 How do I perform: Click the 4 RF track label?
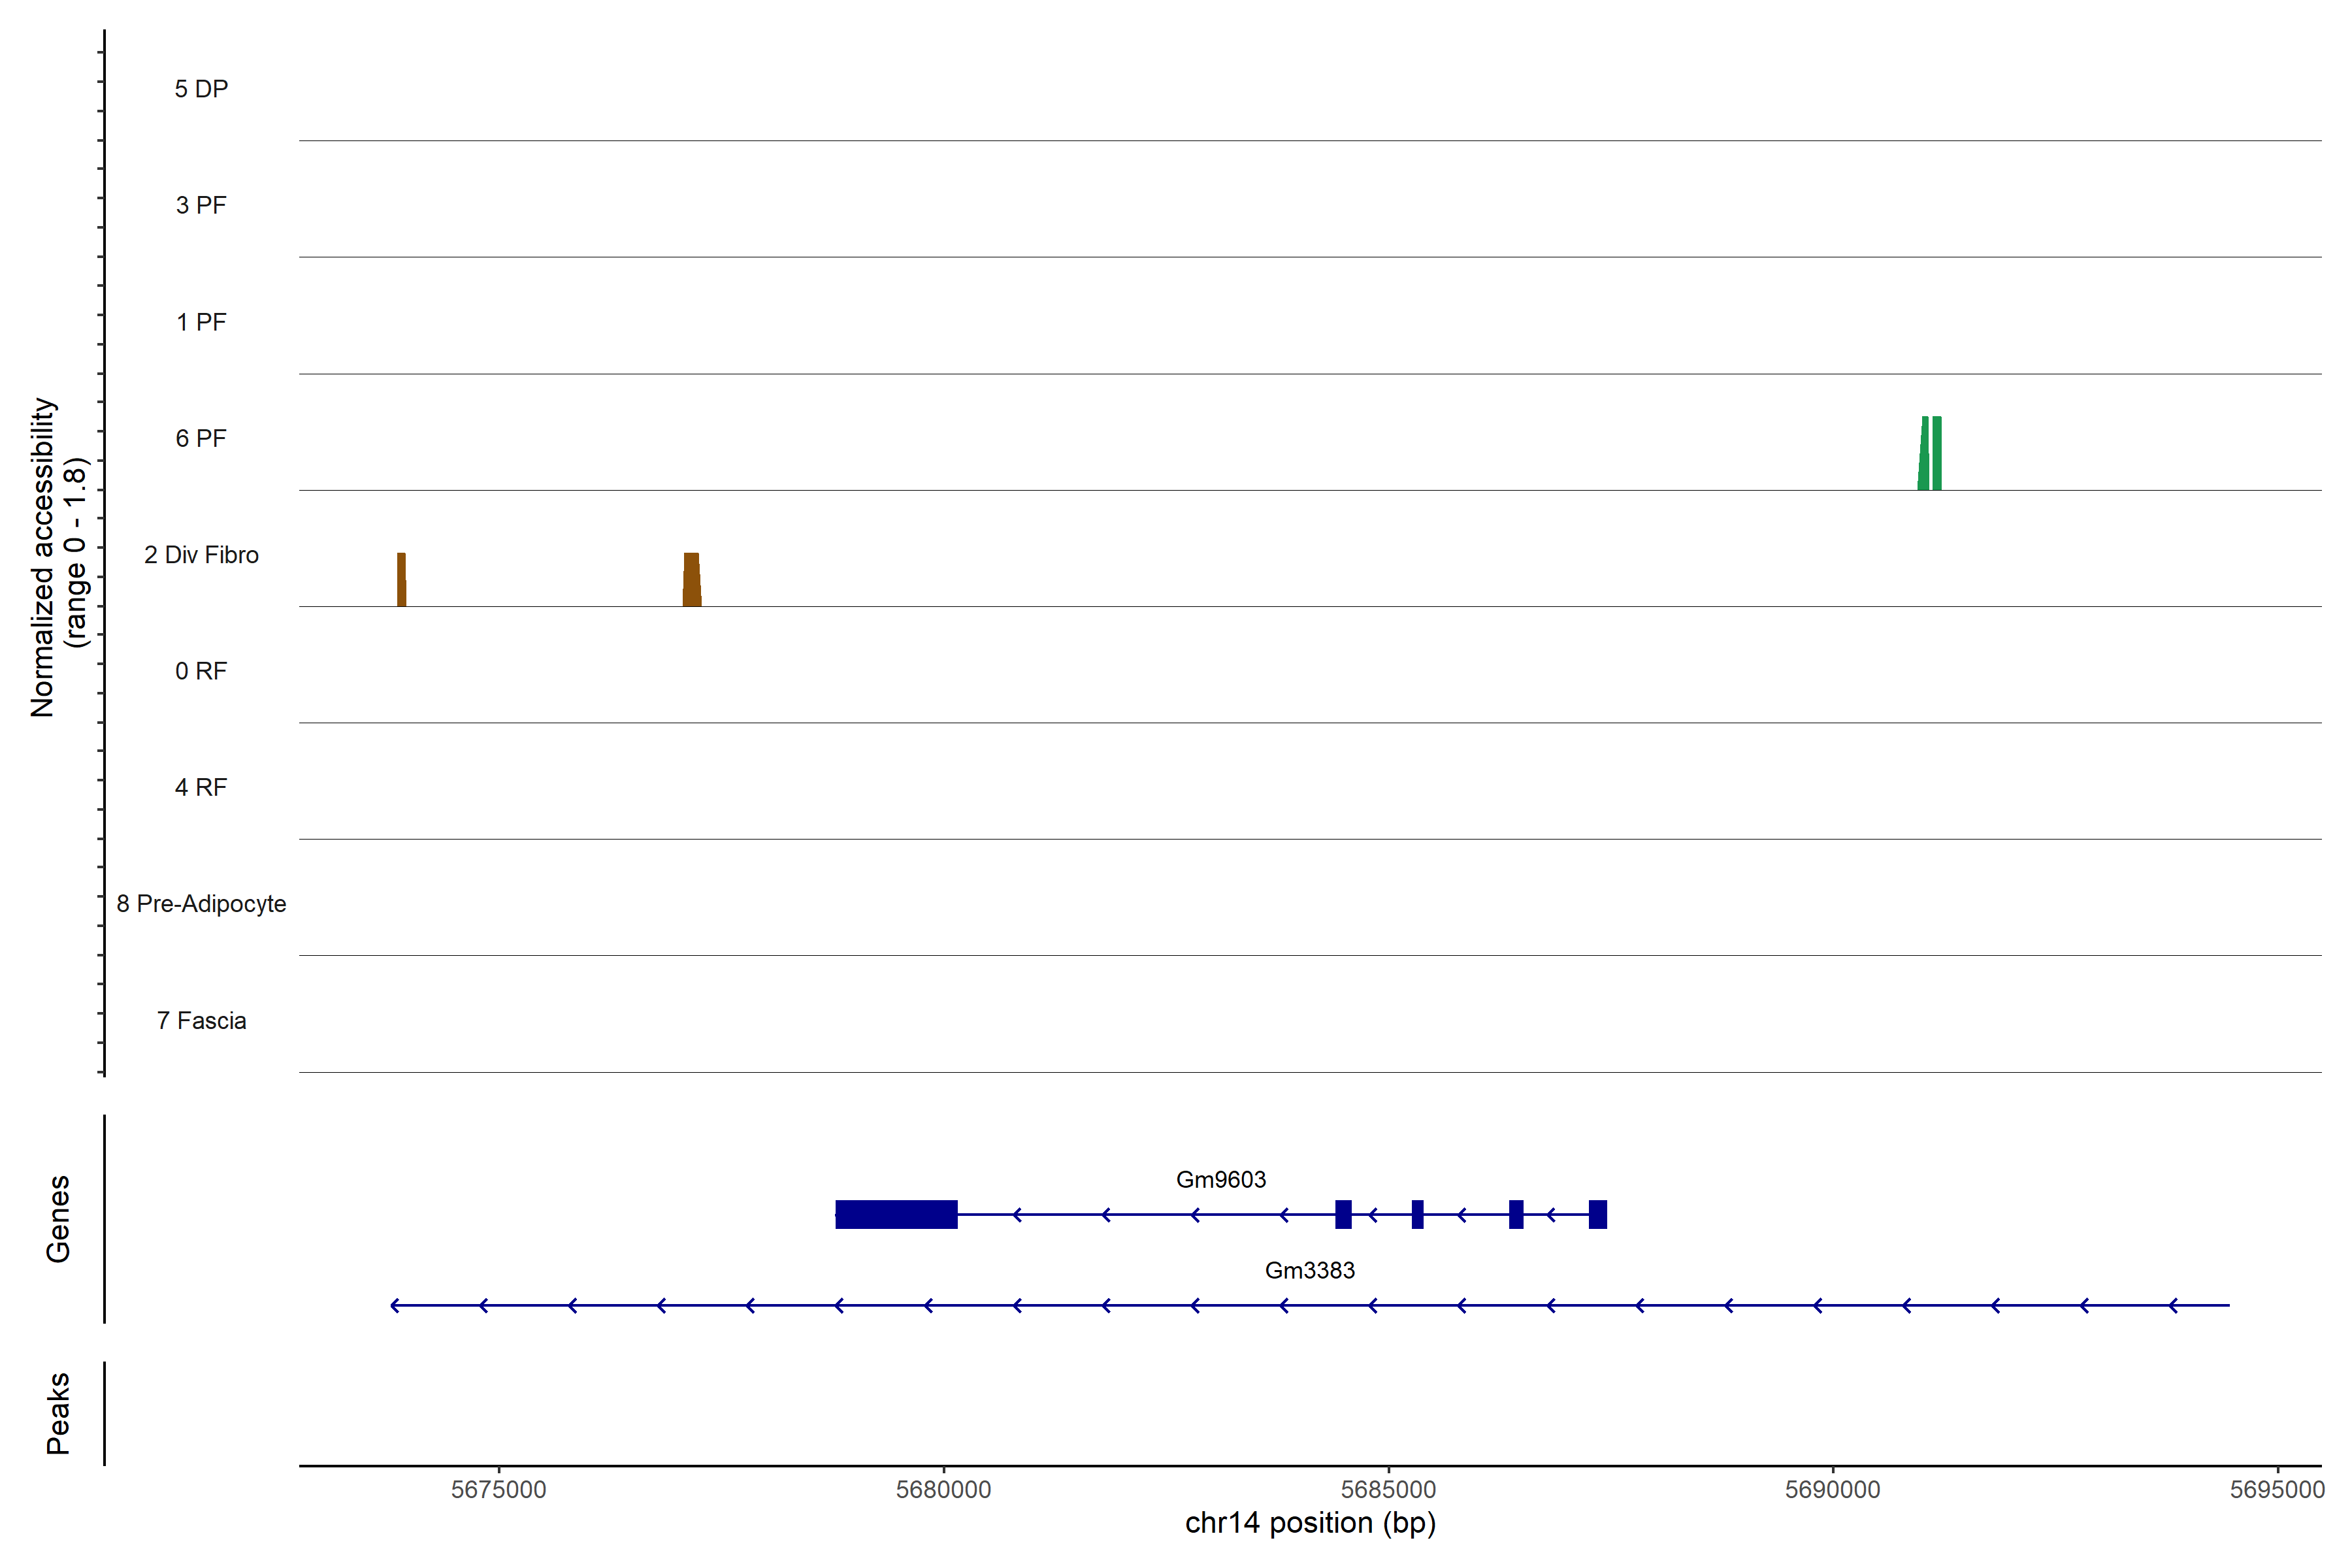click(x=201, y=788)
